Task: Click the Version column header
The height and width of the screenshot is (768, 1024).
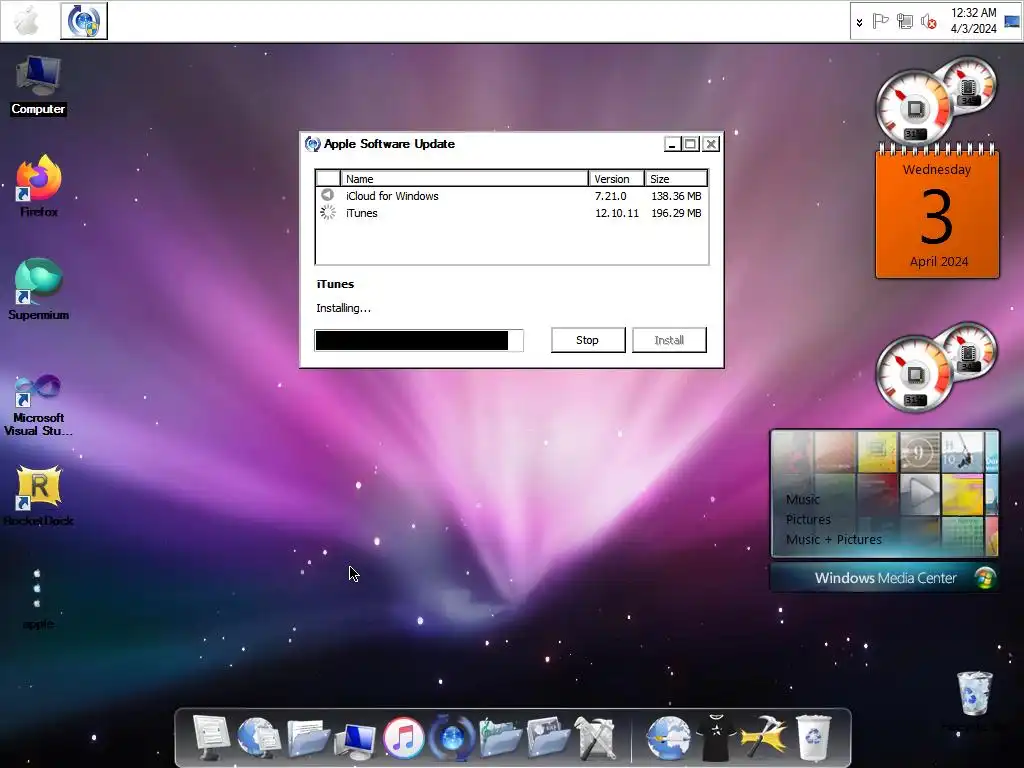Action: 616,178
